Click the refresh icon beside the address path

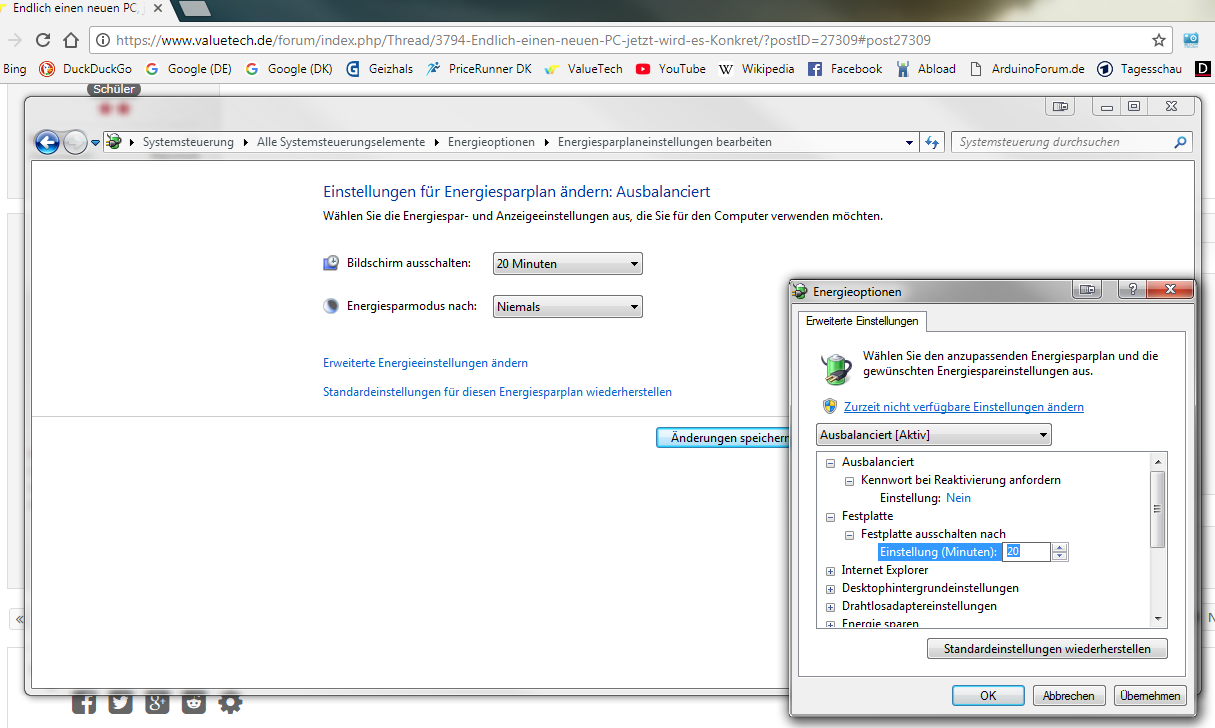click(x=932, y=142)
